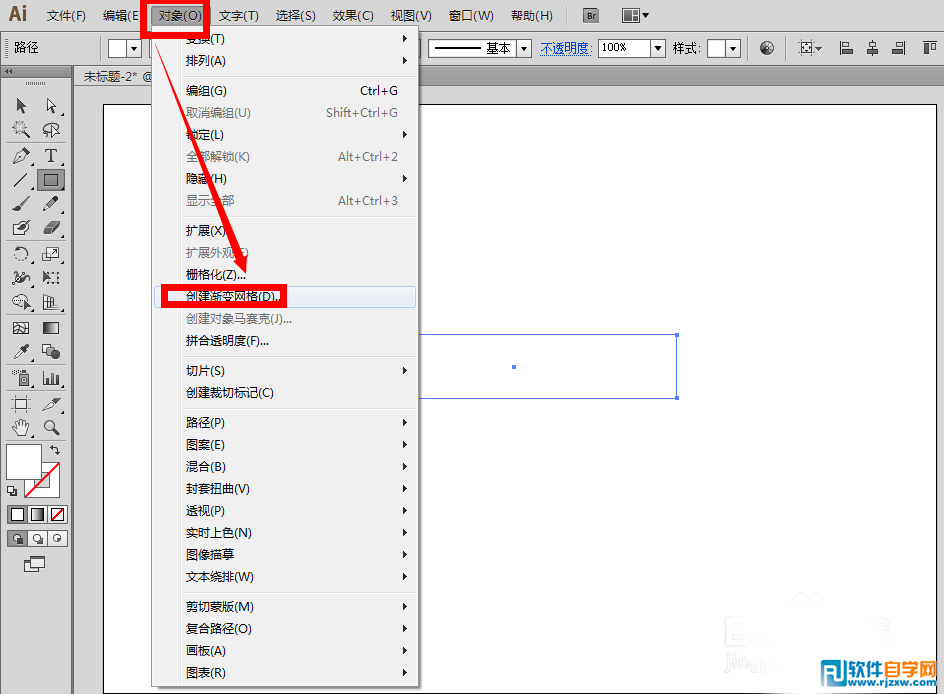The image size is (944, 694).
Task: Enable Draw Behind mode
Action: pyautogui.click(x=37, y=539)
